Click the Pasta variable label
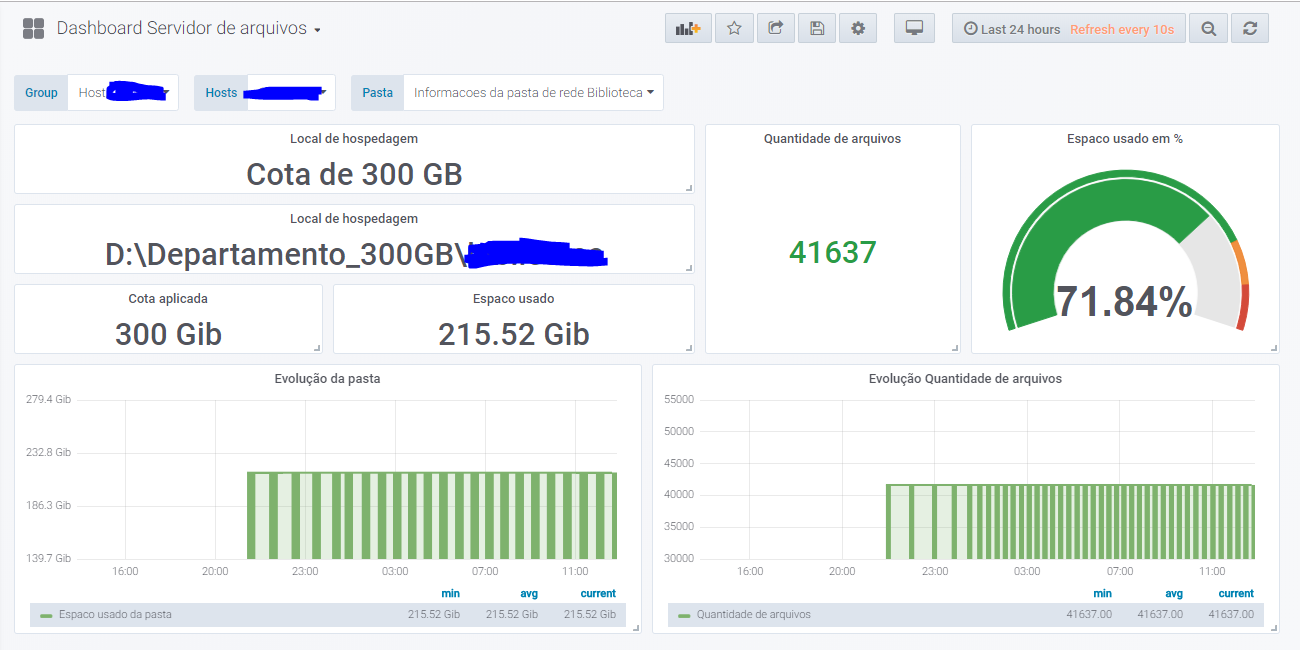 (x=377, y=92)
